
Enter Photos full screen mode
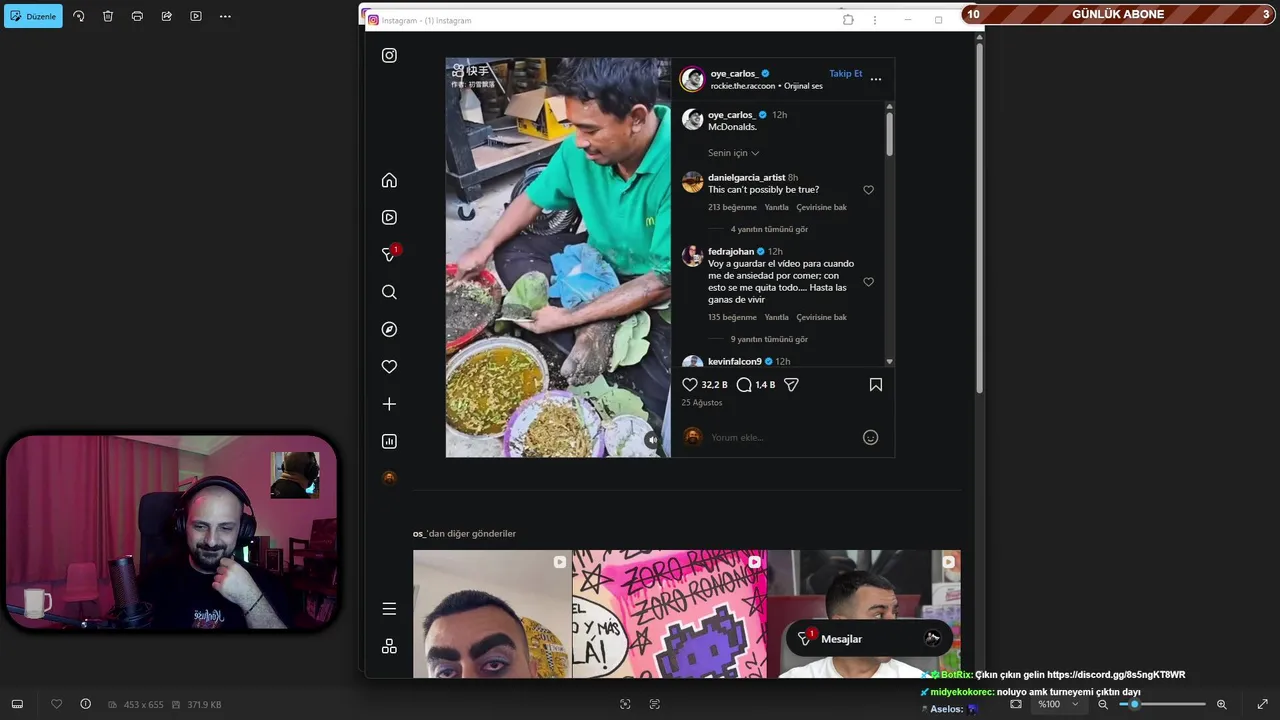pos(1262,704)
